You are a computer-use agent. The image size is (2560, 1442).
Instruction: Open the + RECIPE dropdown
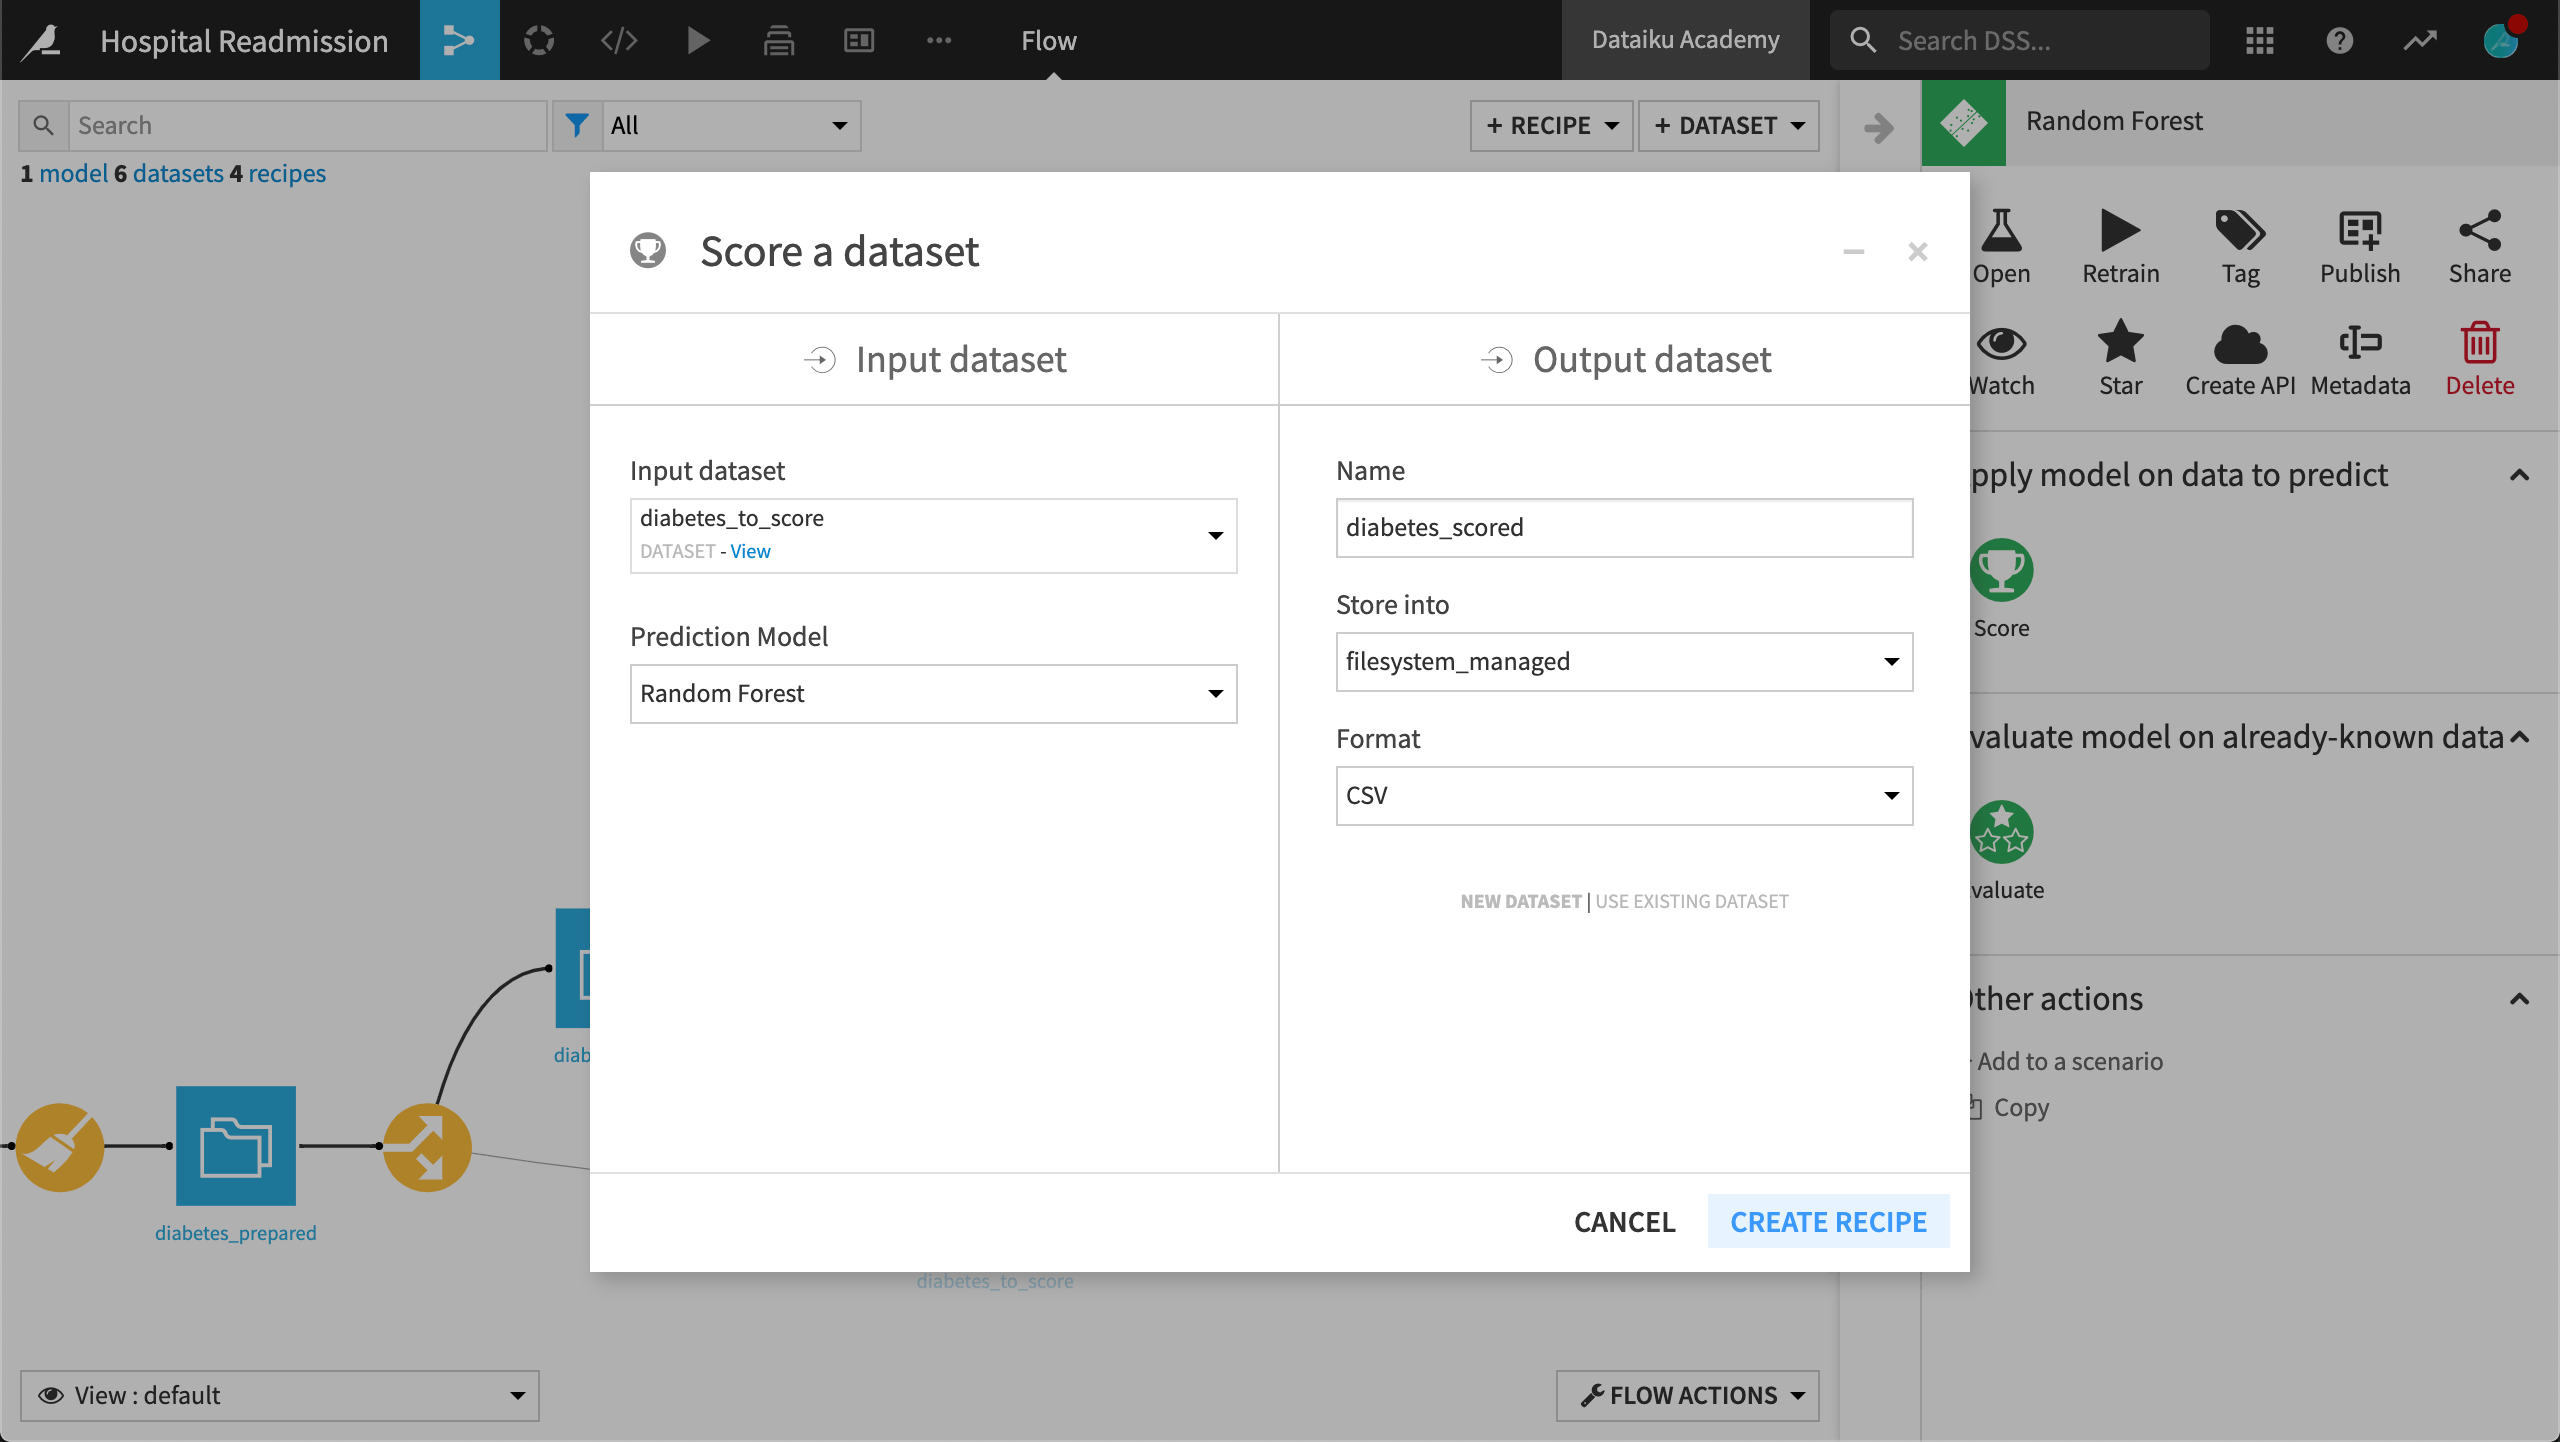1551,125
